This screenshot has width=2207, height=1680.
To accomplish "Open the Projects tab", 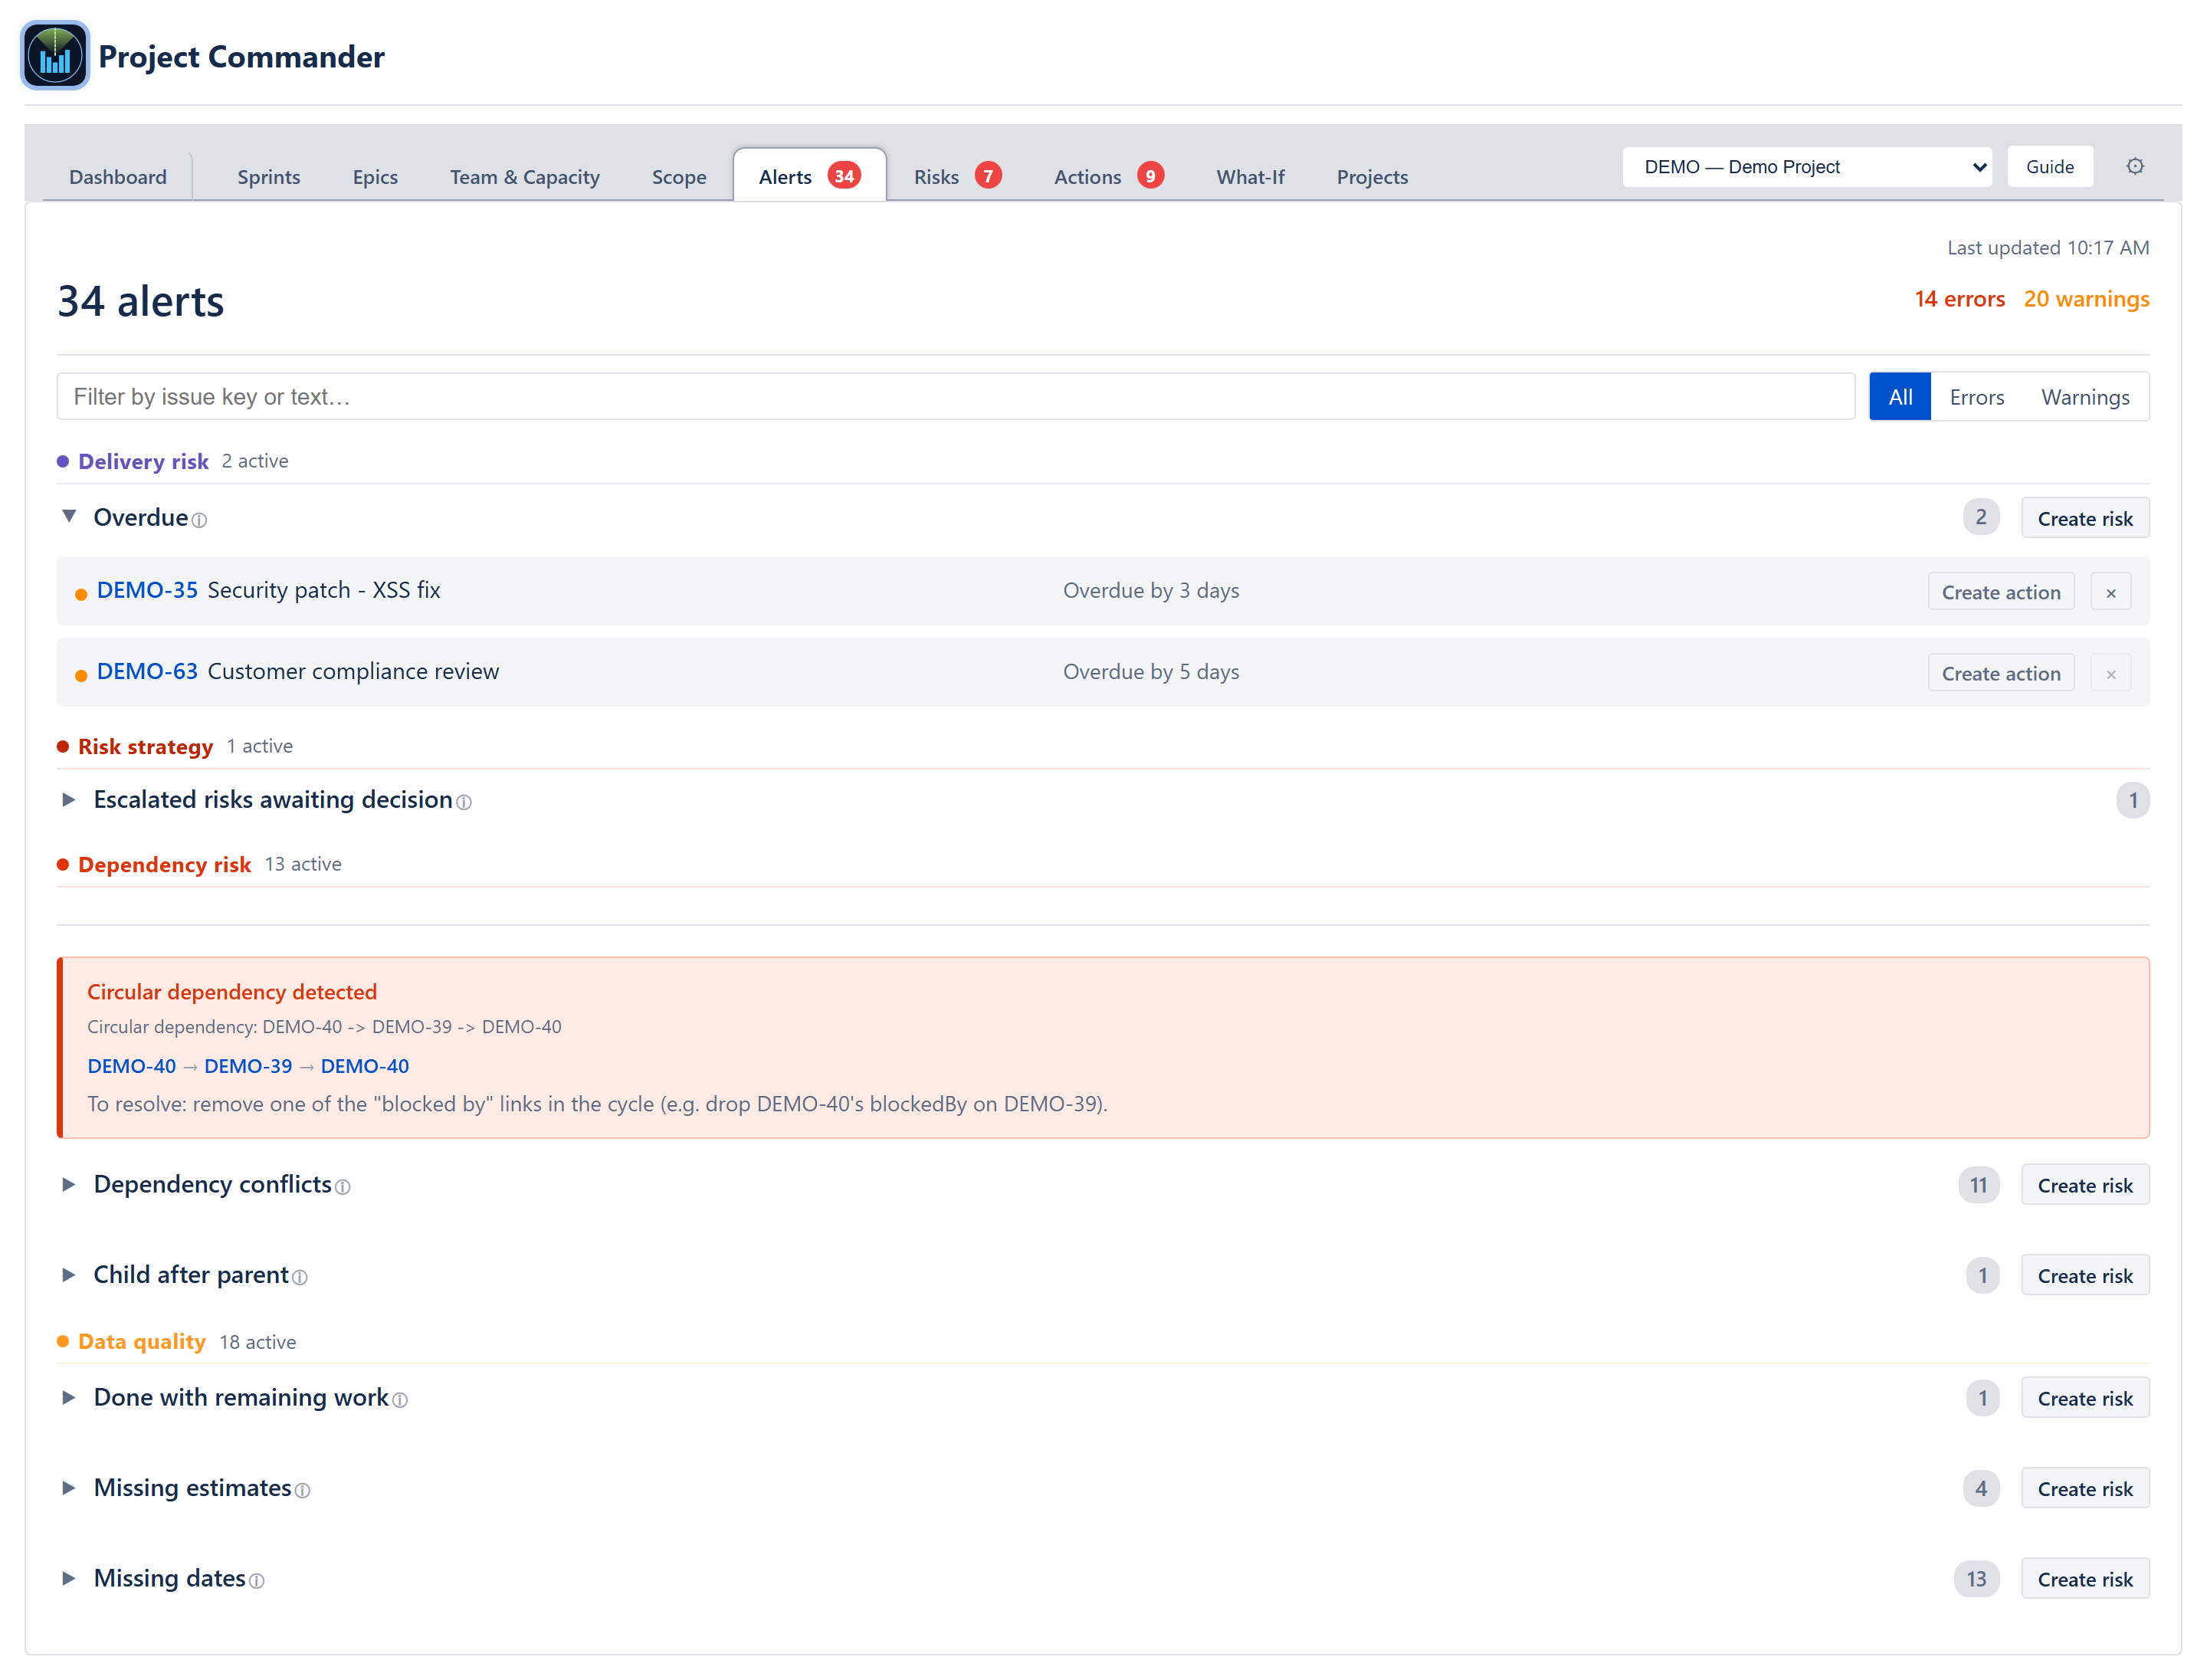I will pyautogui.click(x=1372, y=177).
